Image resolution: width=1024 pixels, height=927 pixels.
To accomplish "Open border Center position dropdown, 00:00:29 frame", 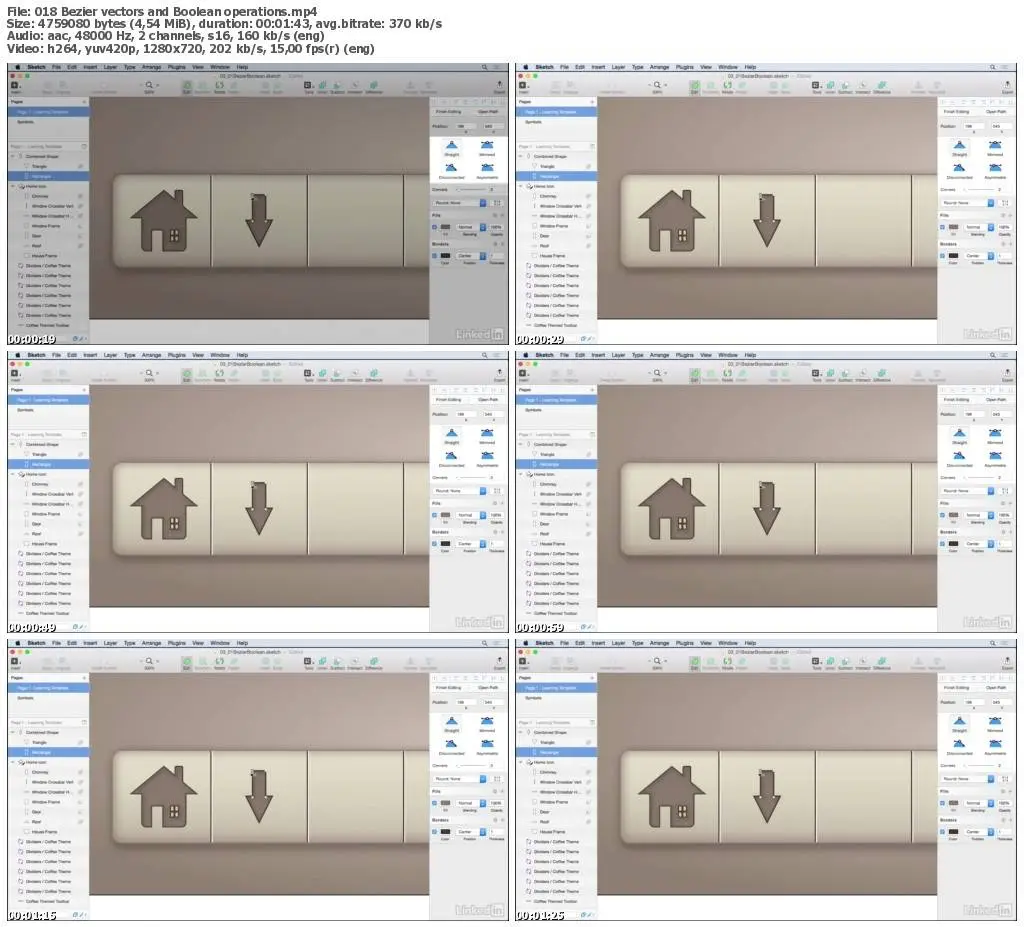I will point(978,255).
